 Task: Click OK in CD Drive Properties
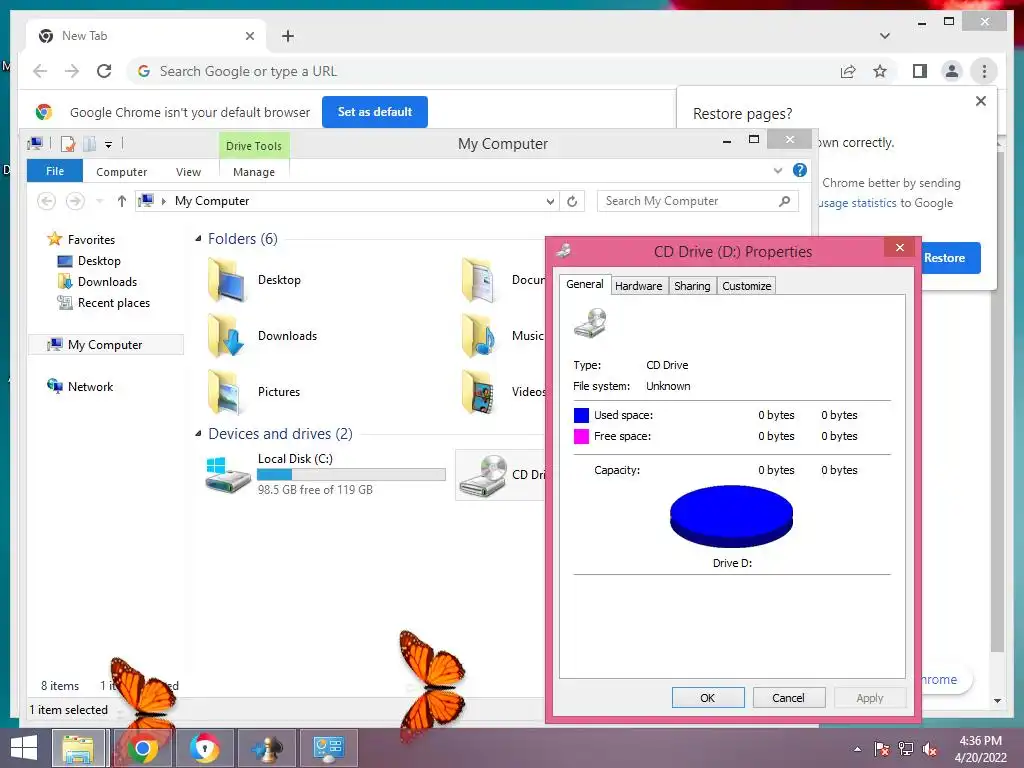[x=708, y=697]
